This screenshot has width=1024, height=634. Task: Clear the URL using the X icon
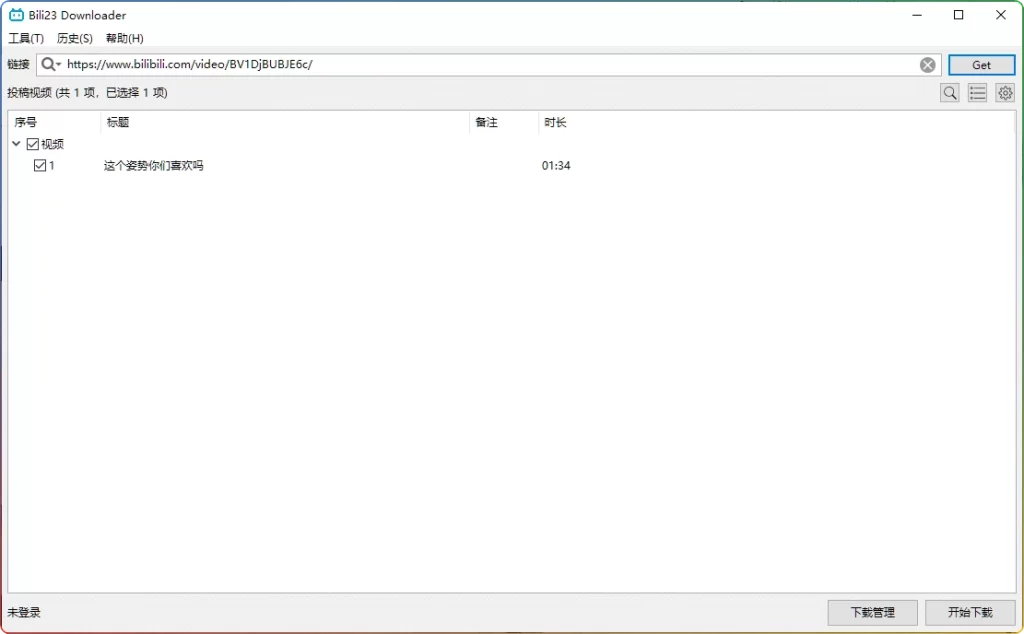coord(927,64)
